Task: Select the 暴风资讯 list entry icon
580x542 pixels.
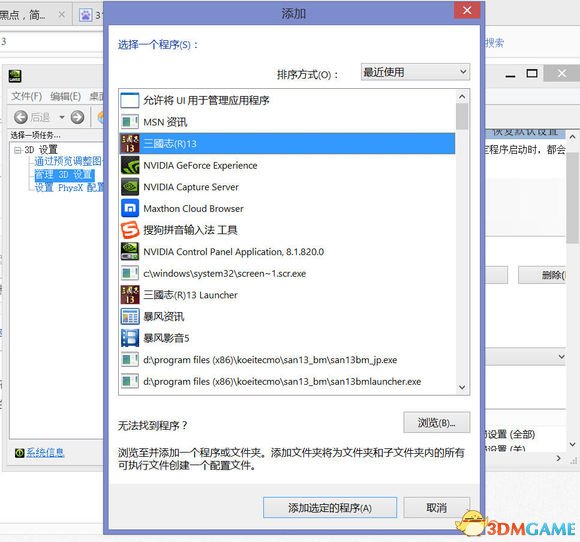Action: point(130,316)
